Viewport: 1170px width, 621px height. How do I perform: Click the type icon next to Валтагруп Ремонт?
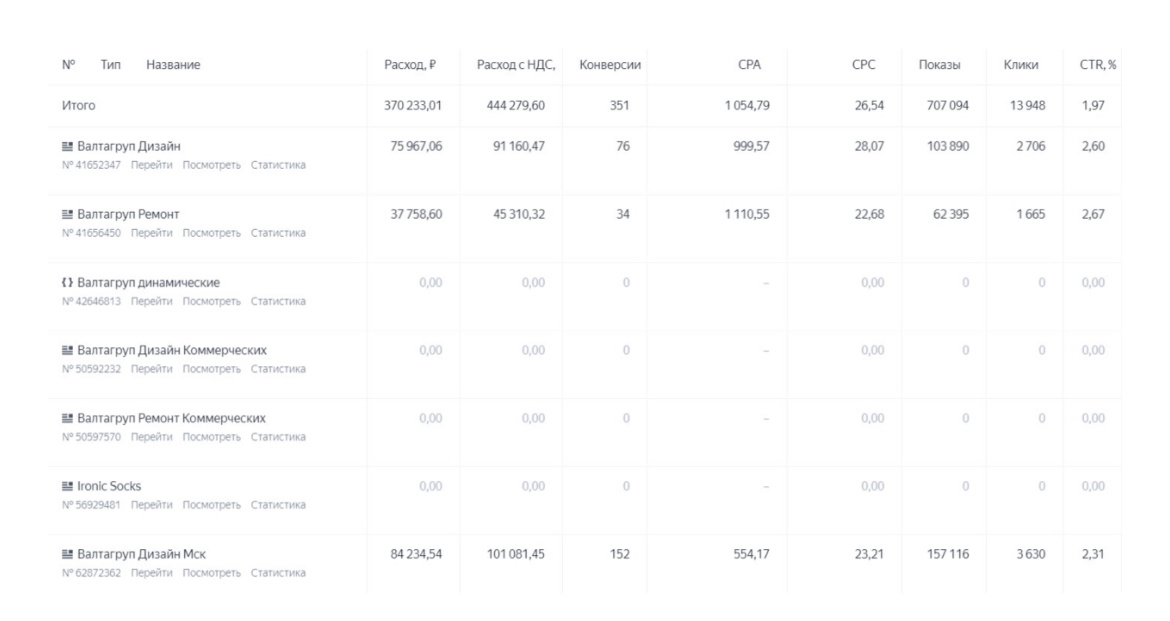tap(67, 214)
